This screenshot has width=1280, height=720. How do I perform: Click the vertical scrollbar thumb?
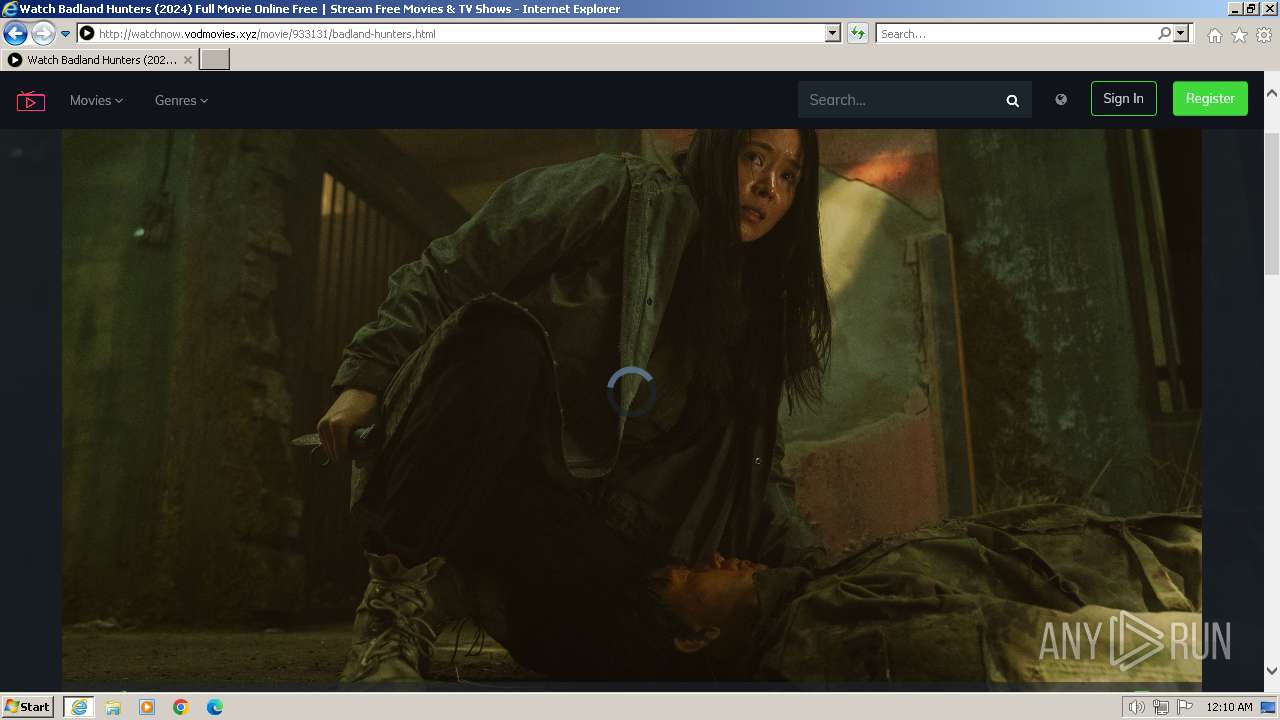(1272, 202)
